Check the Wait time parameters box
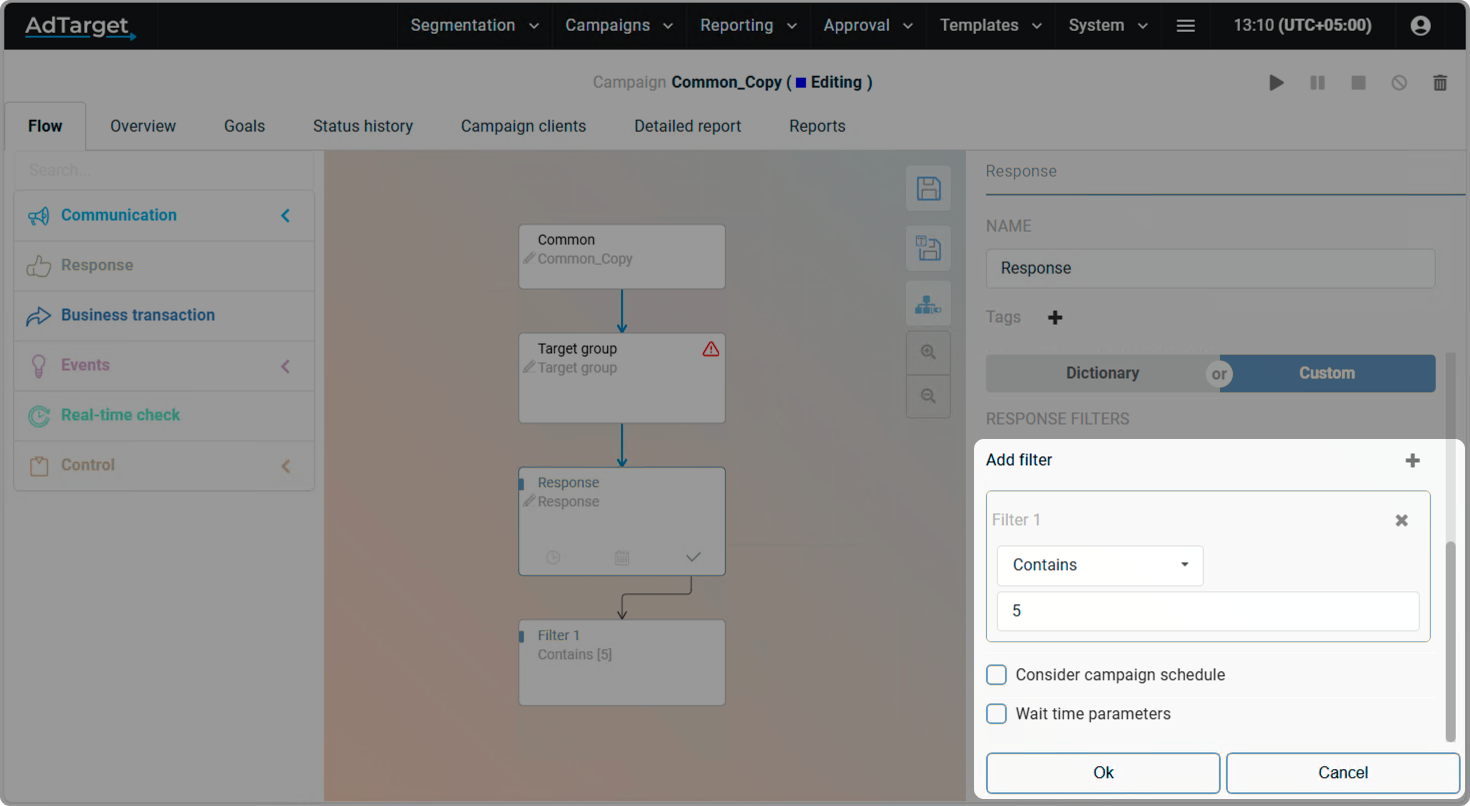The width and height of the screenshot is (1470, 806). (x=997, y=714)
